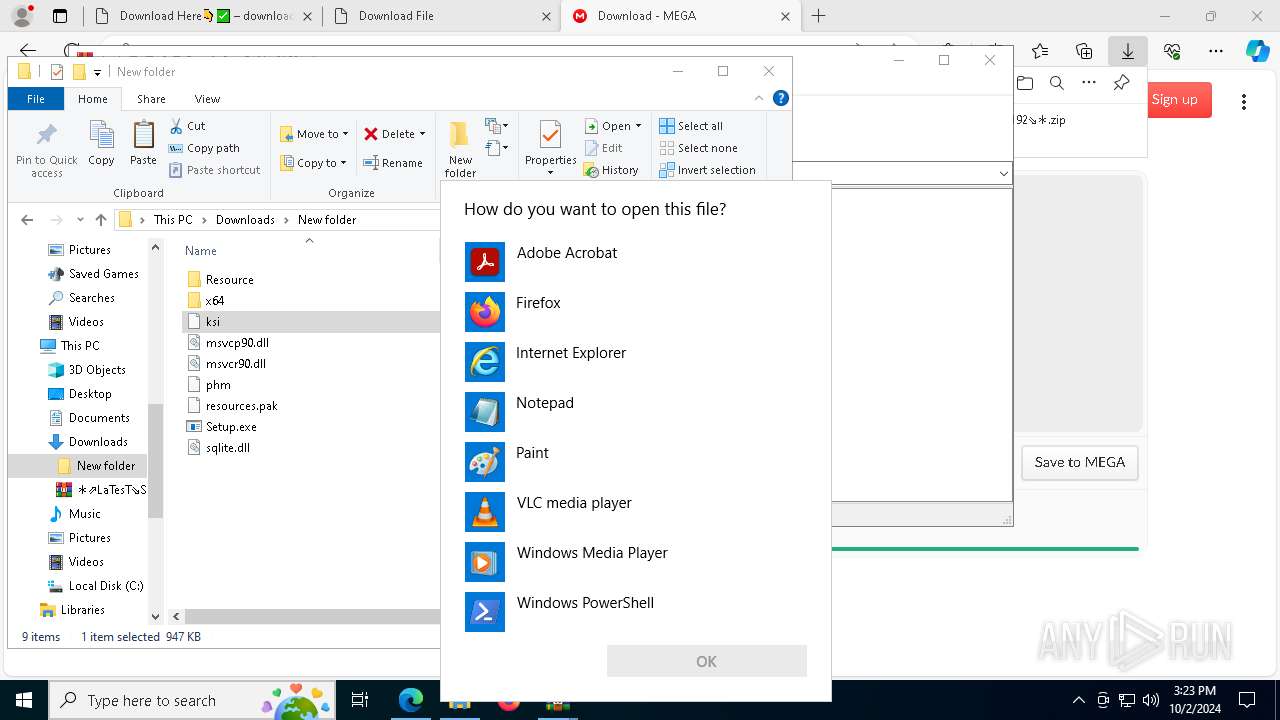Screen dimensions: 1280x720
Task: Select Paint as the opening app
Action: tap(635, 462)
